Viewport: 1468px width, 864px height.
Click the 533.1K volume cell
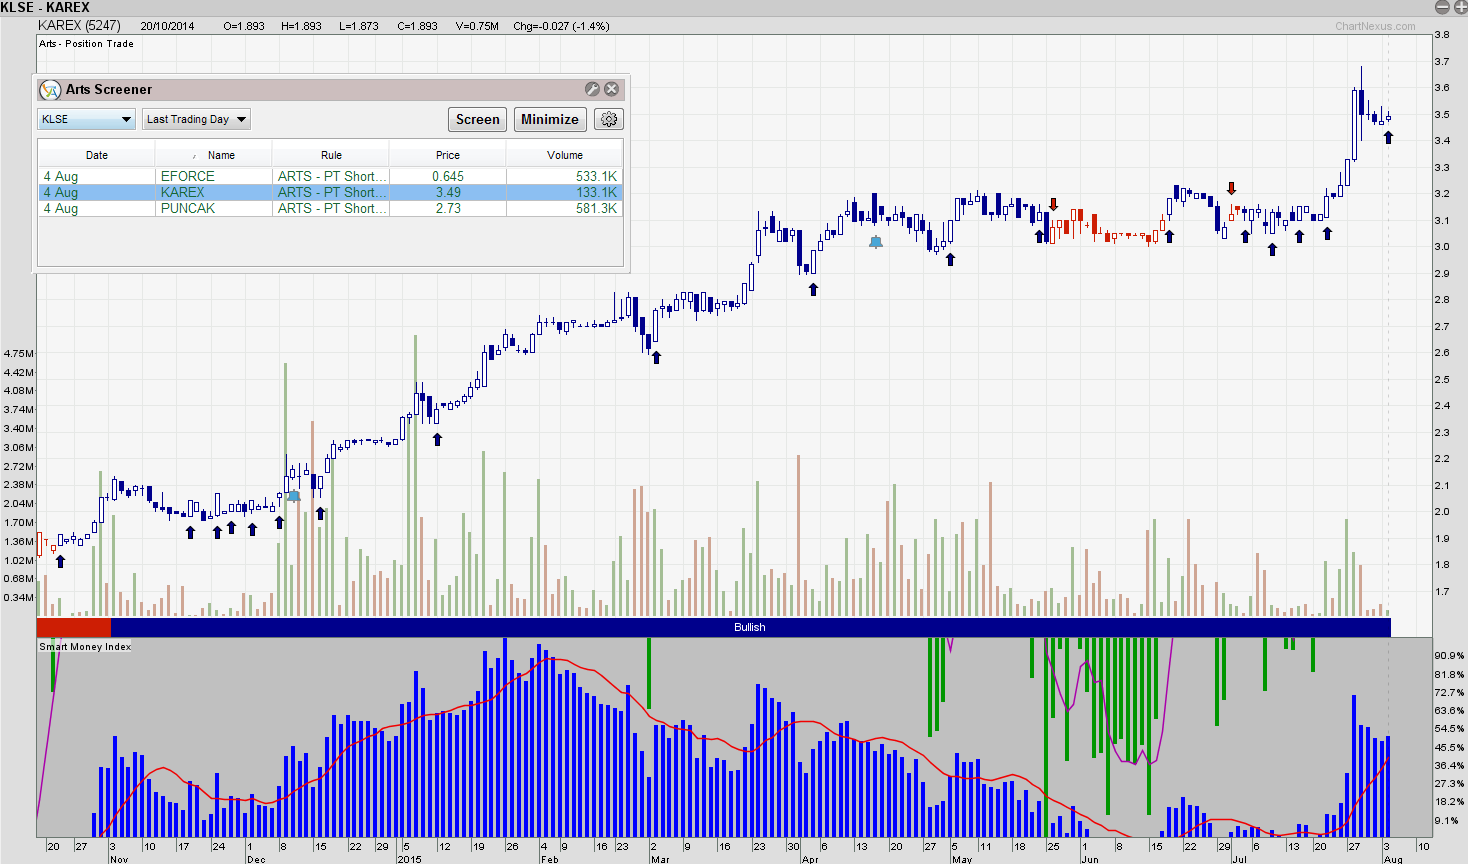565,176
